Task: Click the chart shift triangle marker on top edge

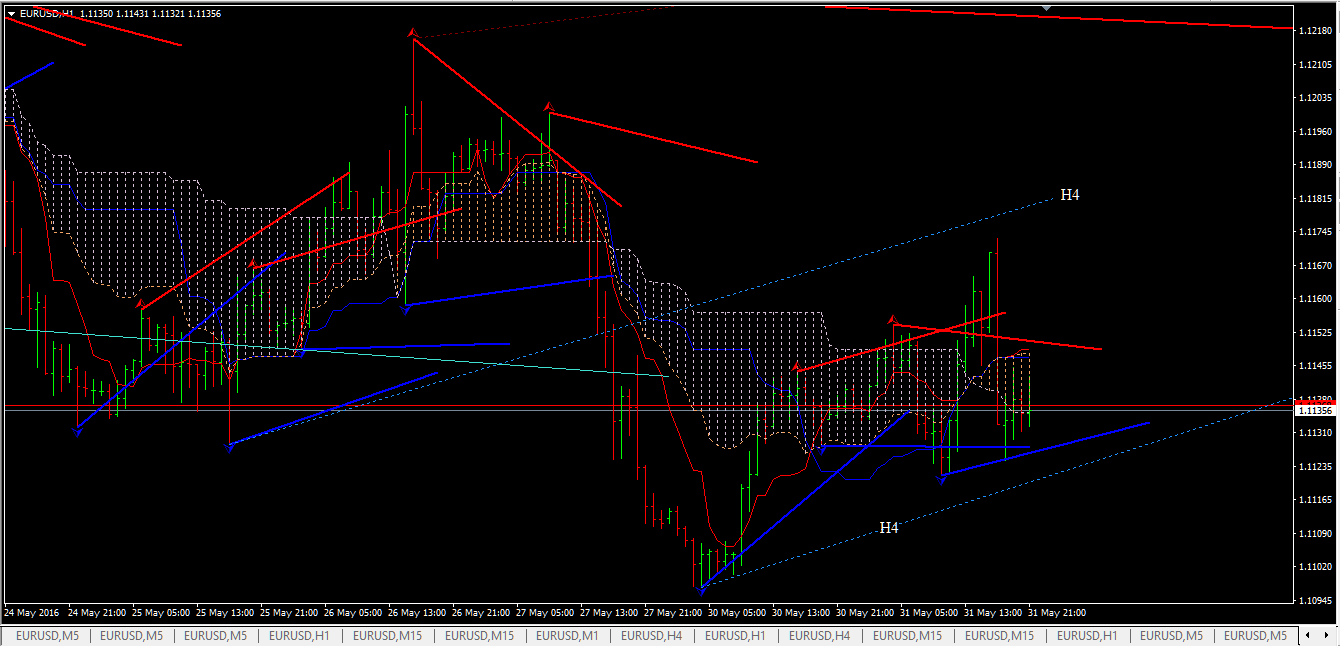Action: click(1046, 8)
